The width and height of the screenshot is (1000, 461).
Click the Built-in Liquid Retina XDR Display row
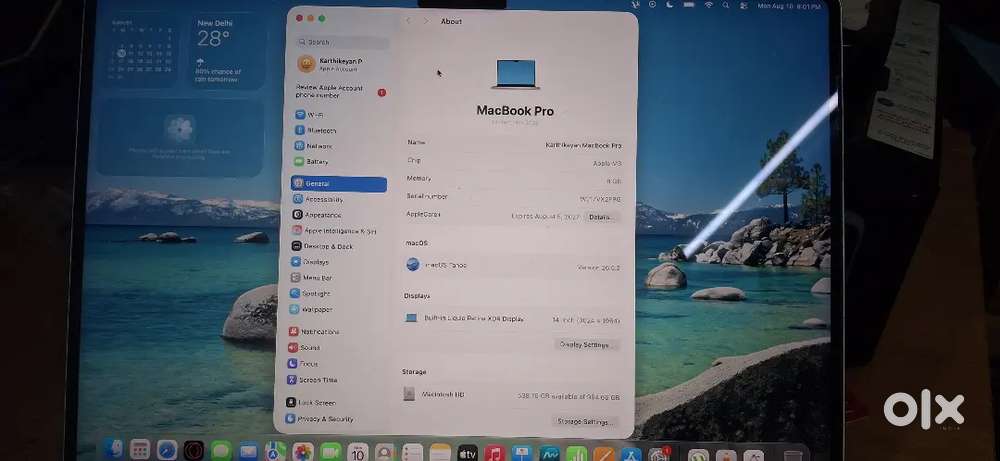coord(512,318)
